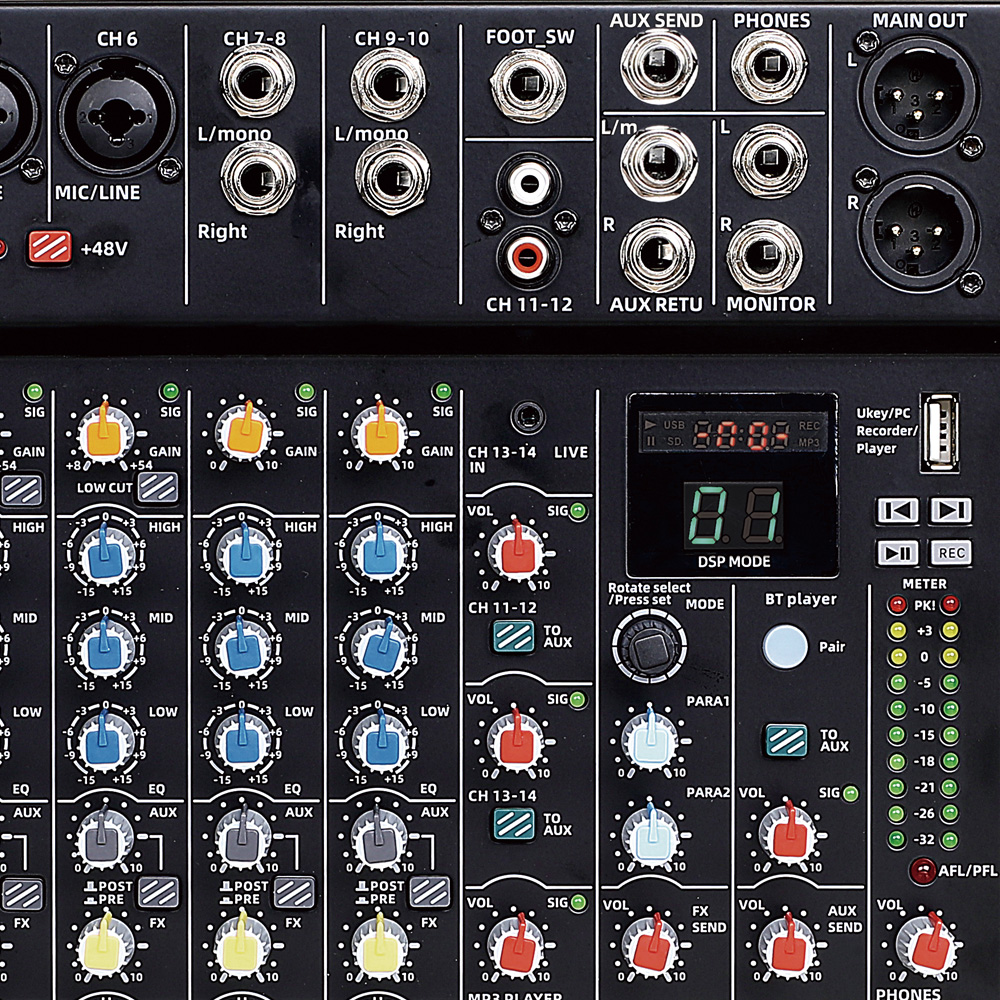Viewport: 1000px width, 1000px height.
Task: Click the PHONES output jack
Action: tap(768, 65)
